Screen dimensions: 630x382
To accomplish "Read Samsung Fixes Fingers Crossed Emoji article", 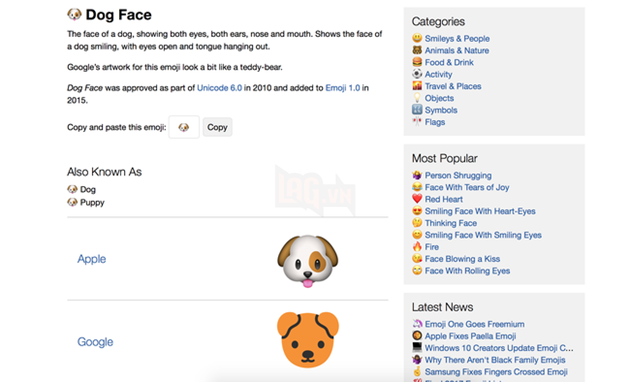I will 496,372.
